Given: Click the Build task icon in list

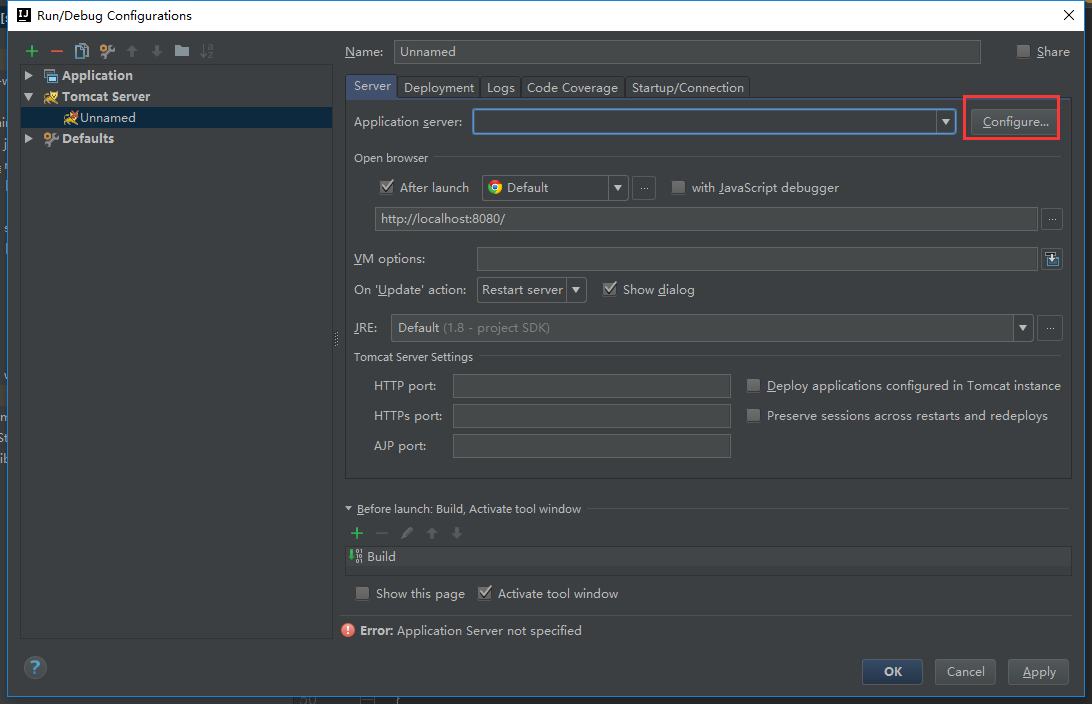Looking at the screenshot, I should tap(356, 556).
